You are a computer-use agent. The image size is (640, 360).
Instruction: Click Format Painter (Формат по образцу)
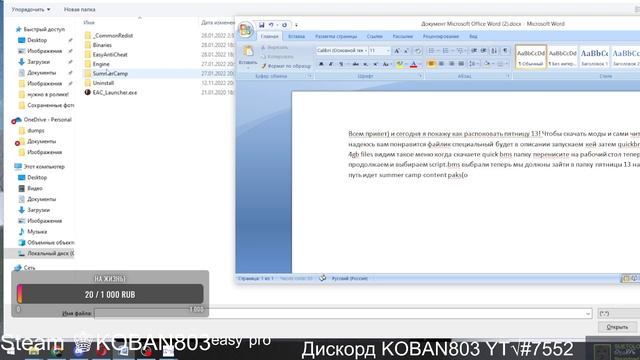tap(286, 66)
